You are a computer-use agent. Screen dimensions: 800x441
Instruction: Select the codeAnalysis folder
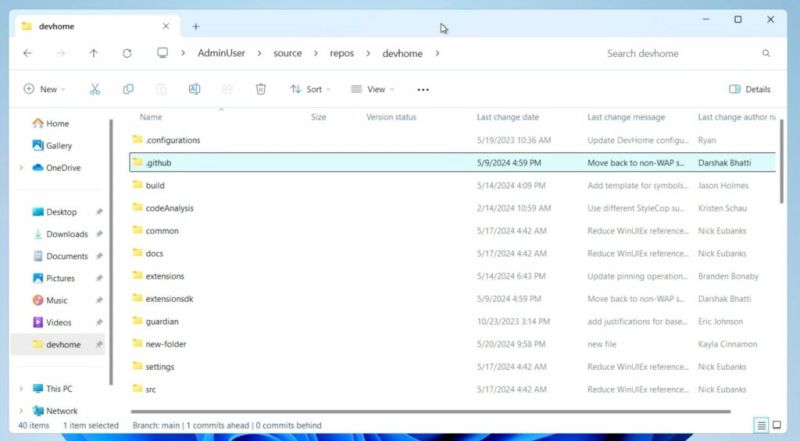coord(169,208)
